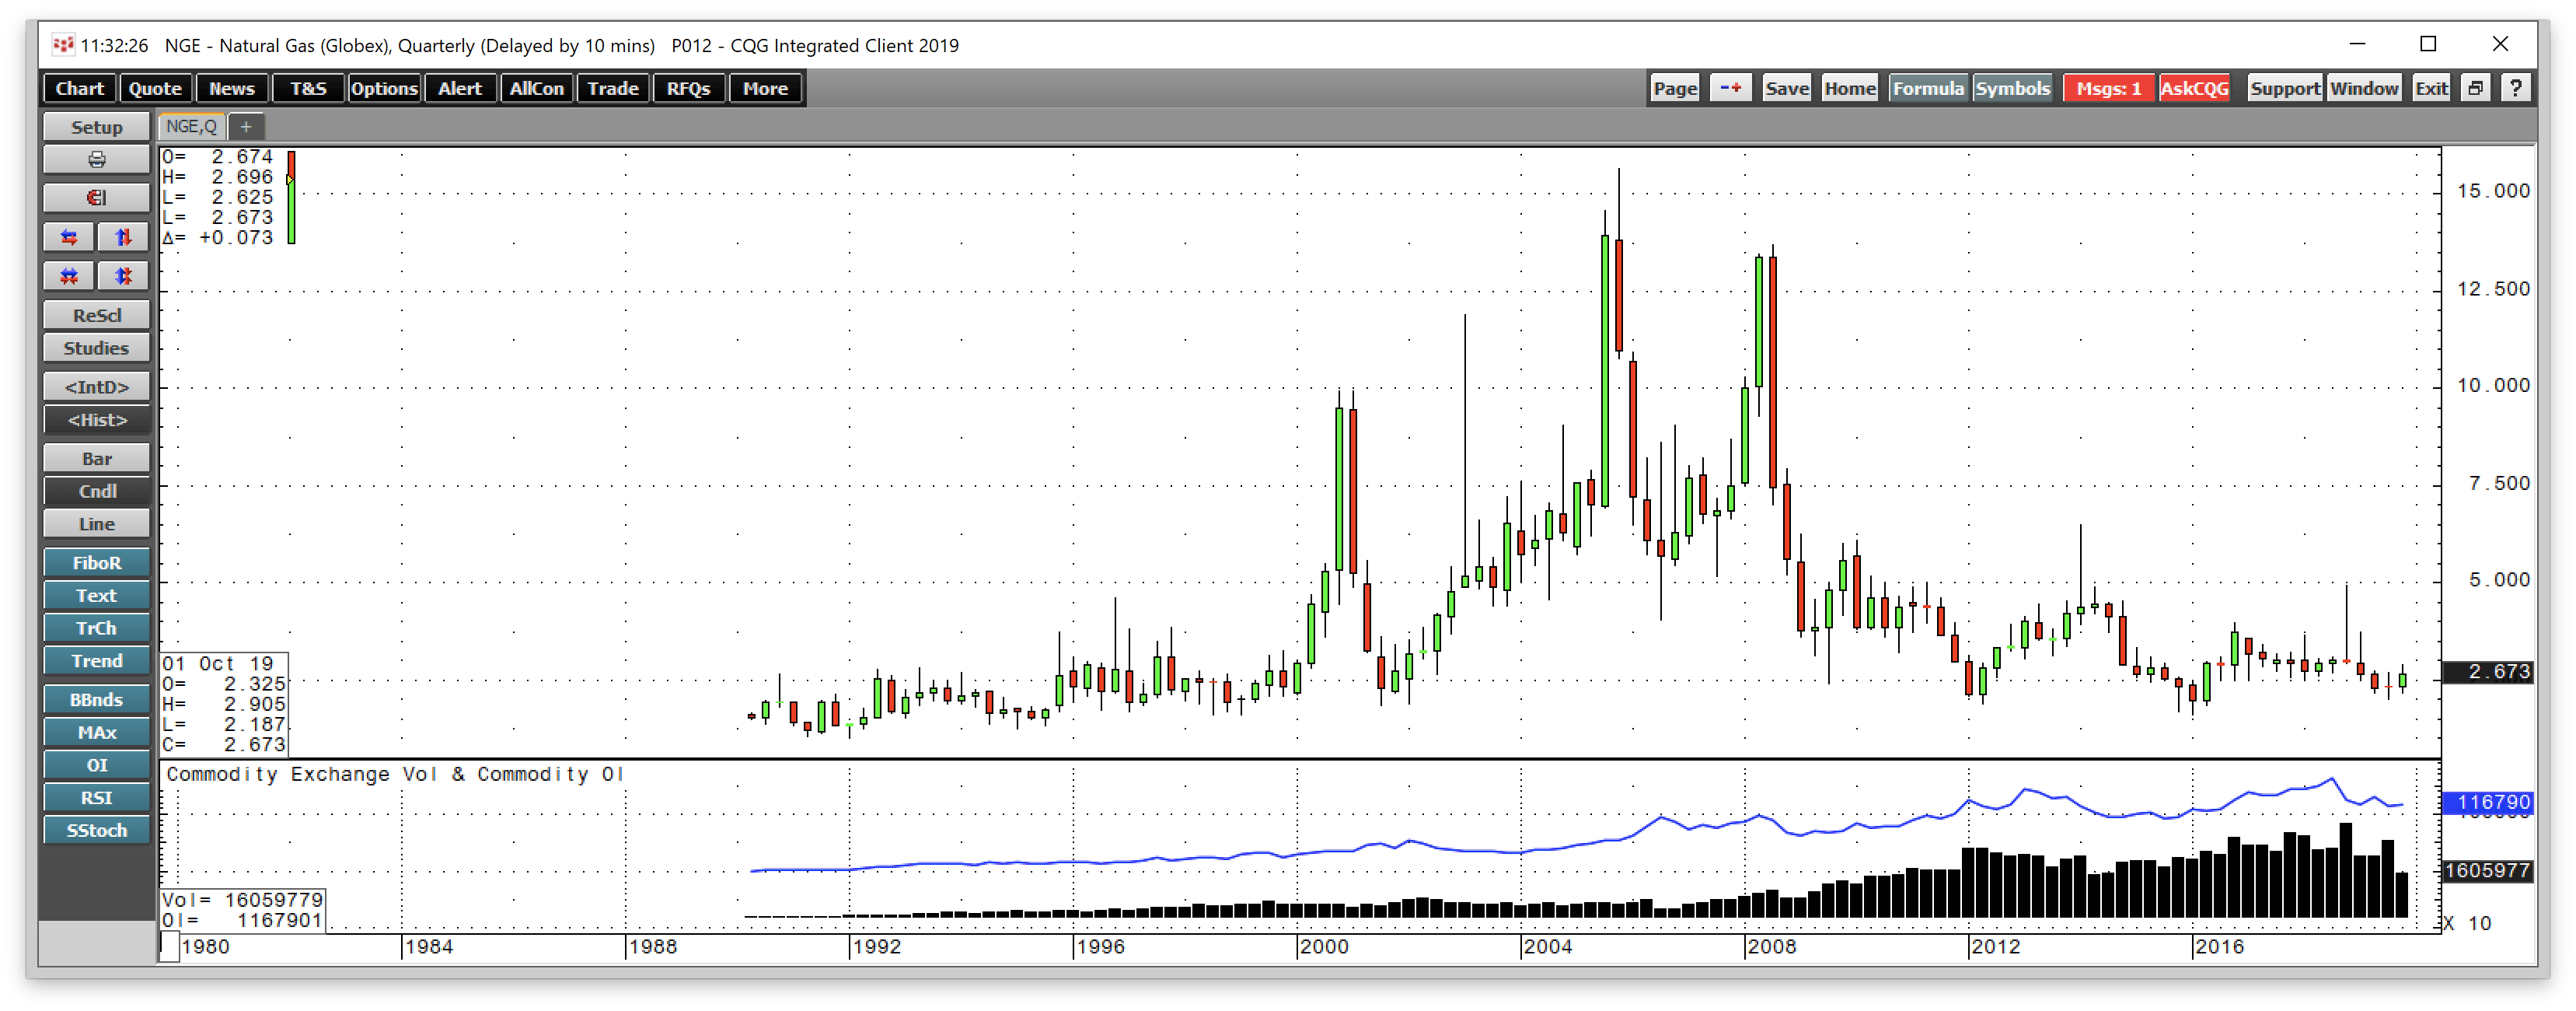
Task: Click the question mark help icon
Action: 2516,88
